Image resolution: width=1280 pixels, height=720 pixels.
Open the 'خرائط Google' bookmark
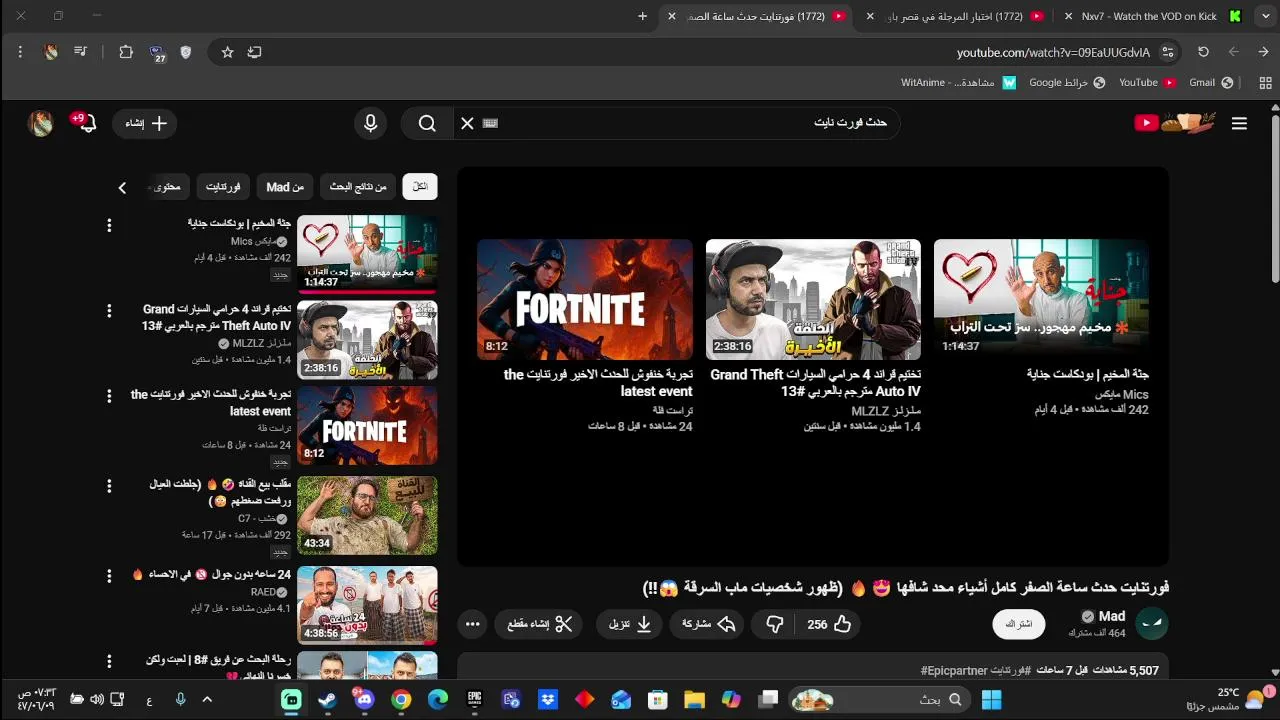point(1067,83)
